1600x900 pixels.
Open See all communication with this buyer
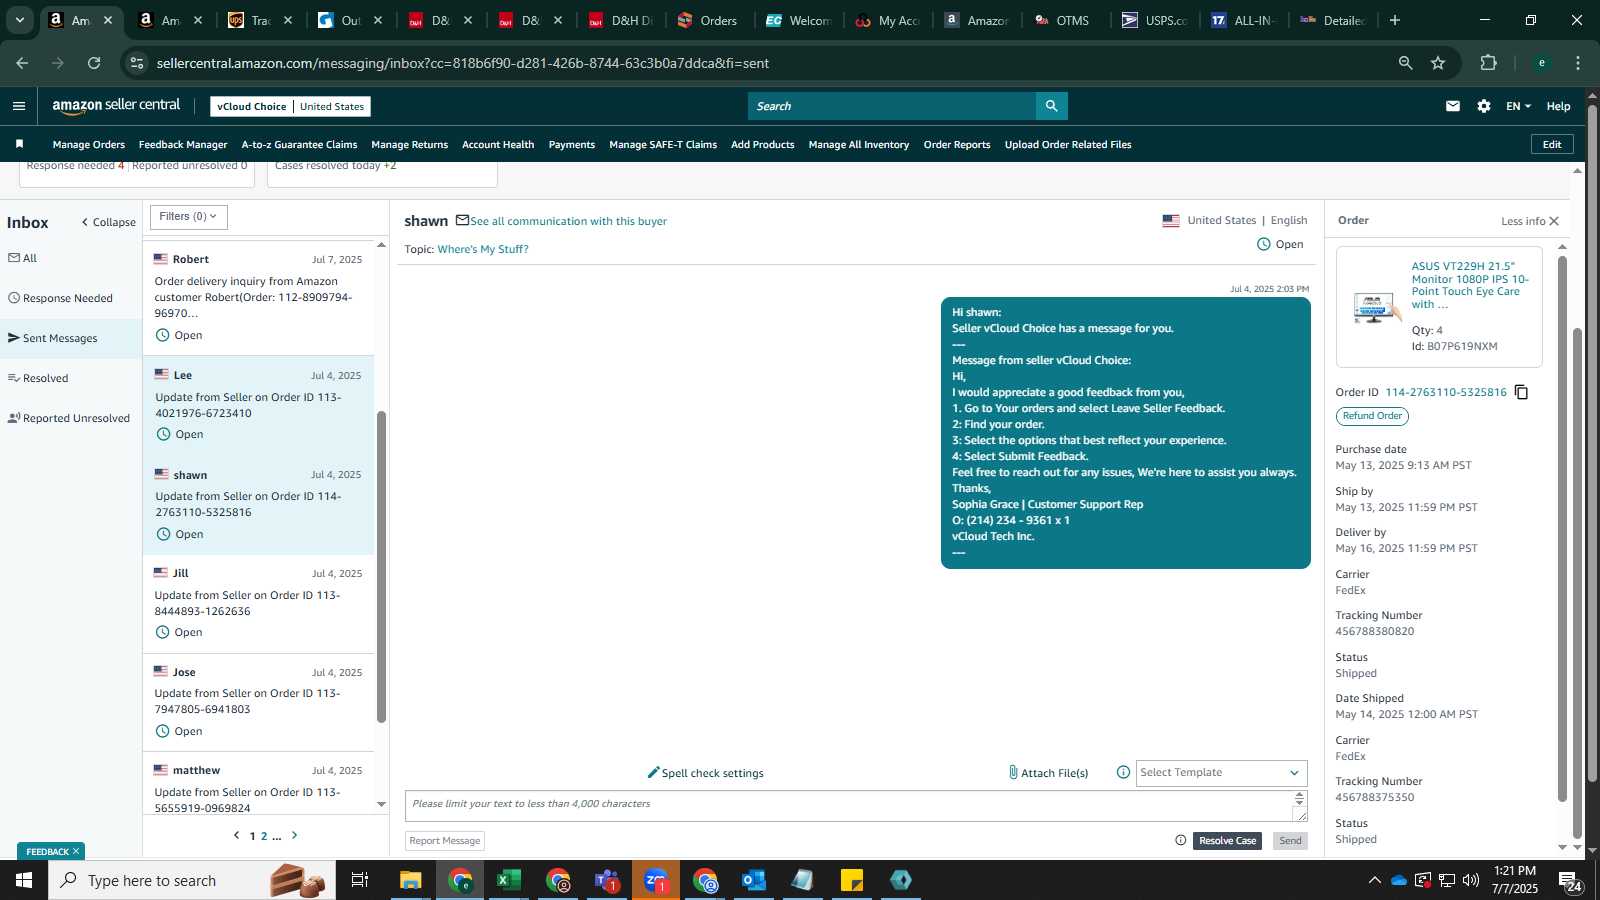pyautogui.click(x=568, y=221)
